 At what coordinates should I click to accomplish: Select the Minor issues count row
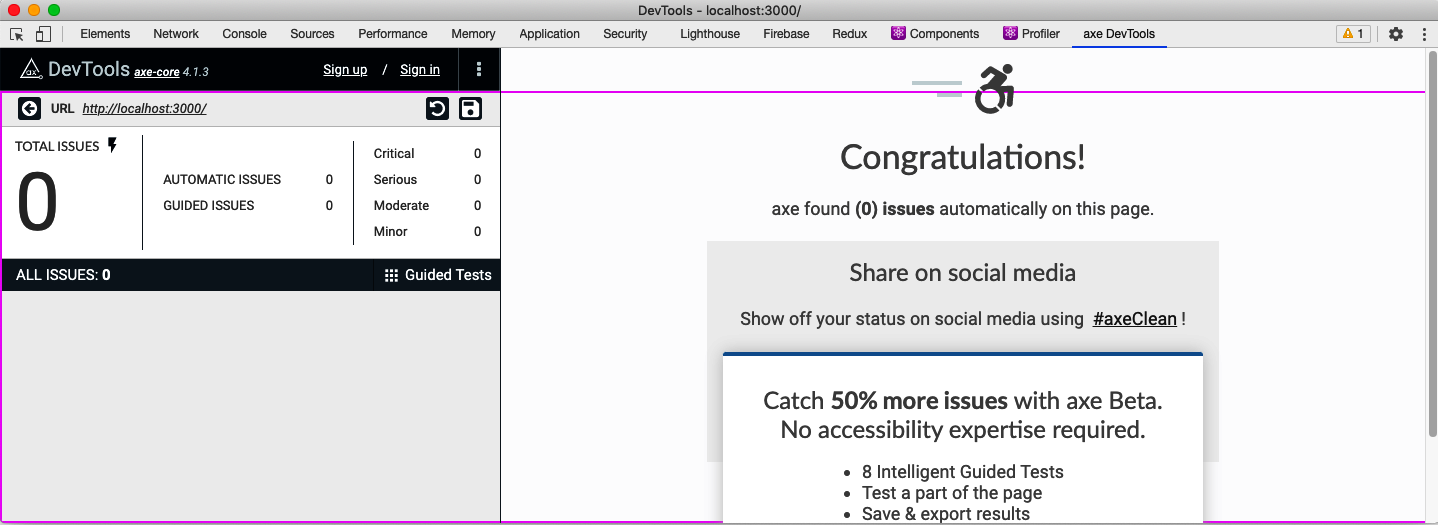tap(427, 232)
